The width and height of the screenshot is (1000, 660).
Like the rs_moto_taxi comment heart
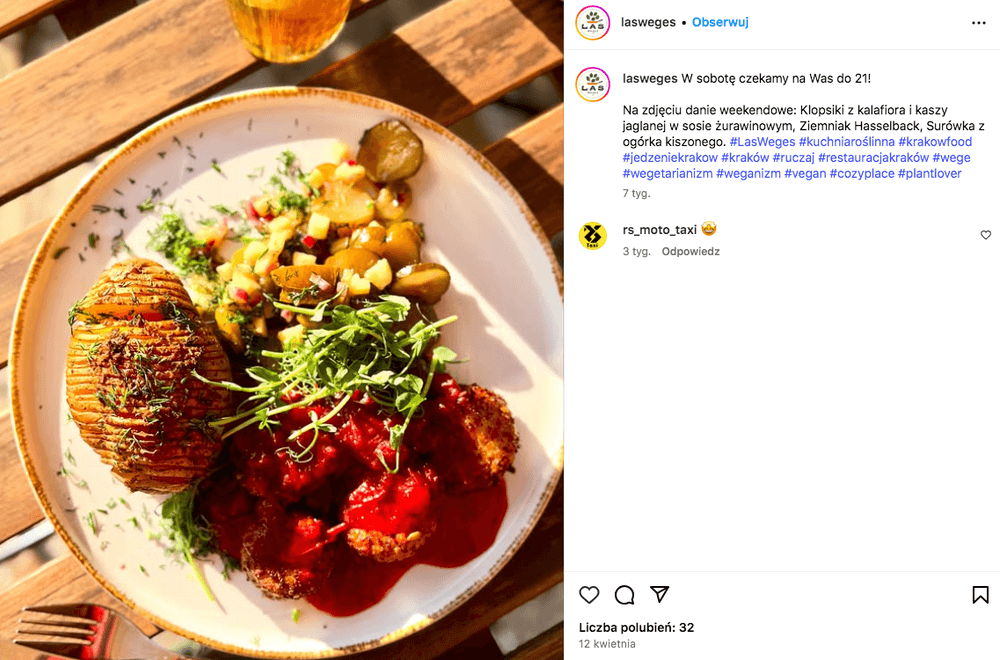coord(985,235)
